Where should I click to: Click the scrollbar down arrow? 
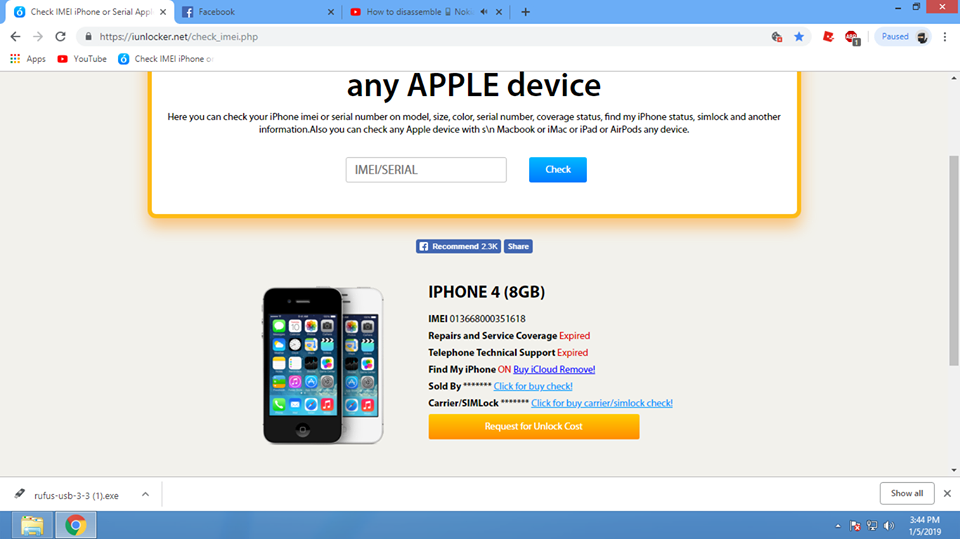pyautogui.click(x=954, y=470)
